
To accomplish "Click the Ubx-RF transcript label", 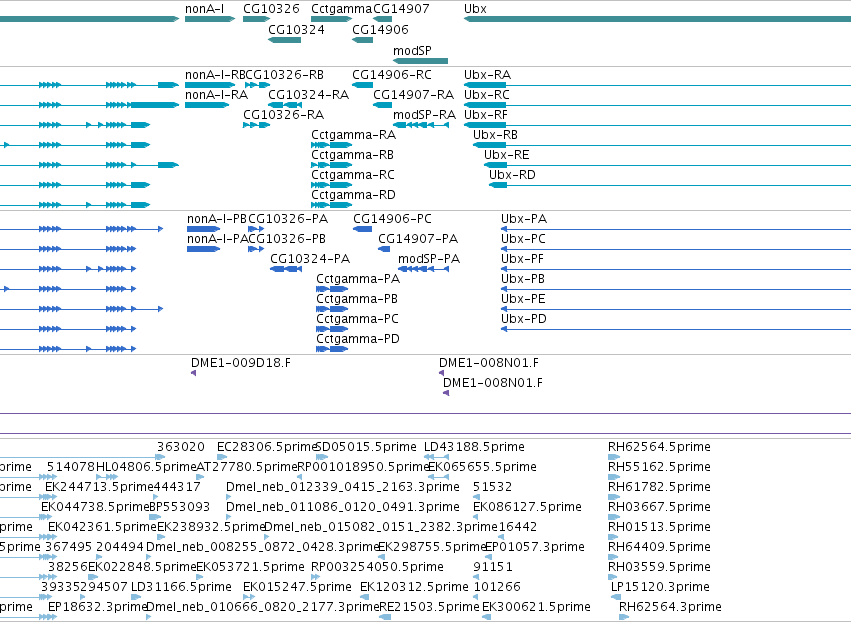I will [x=486, y=115].
